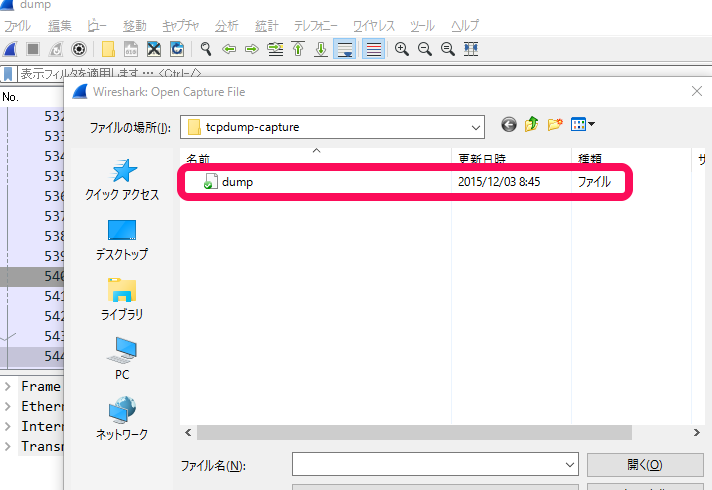Create new folder icon in dialog
The image size is (712, 490).
pyautogui.click(x=555, y=124)
